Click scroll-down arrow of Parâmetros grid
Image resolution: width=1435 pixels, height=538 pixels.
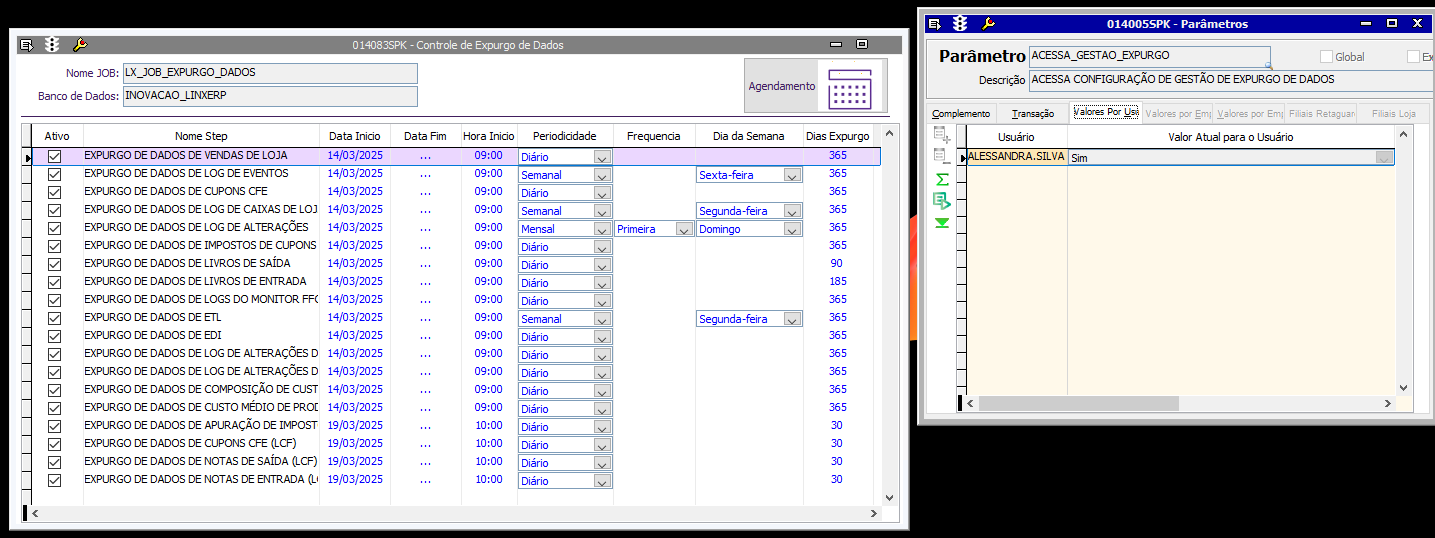[x=1403, y=387]
